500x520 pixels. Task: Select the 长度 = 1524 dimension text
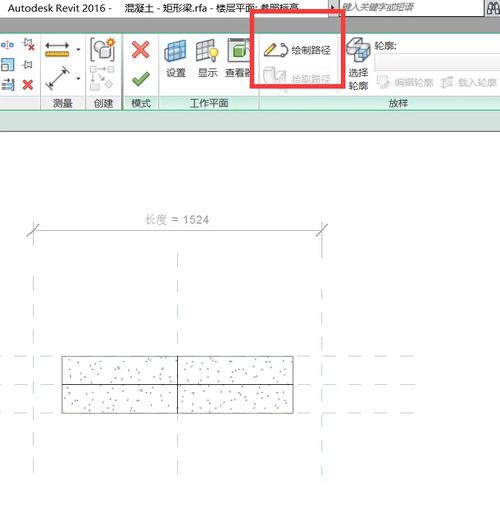tap(177, 220)
